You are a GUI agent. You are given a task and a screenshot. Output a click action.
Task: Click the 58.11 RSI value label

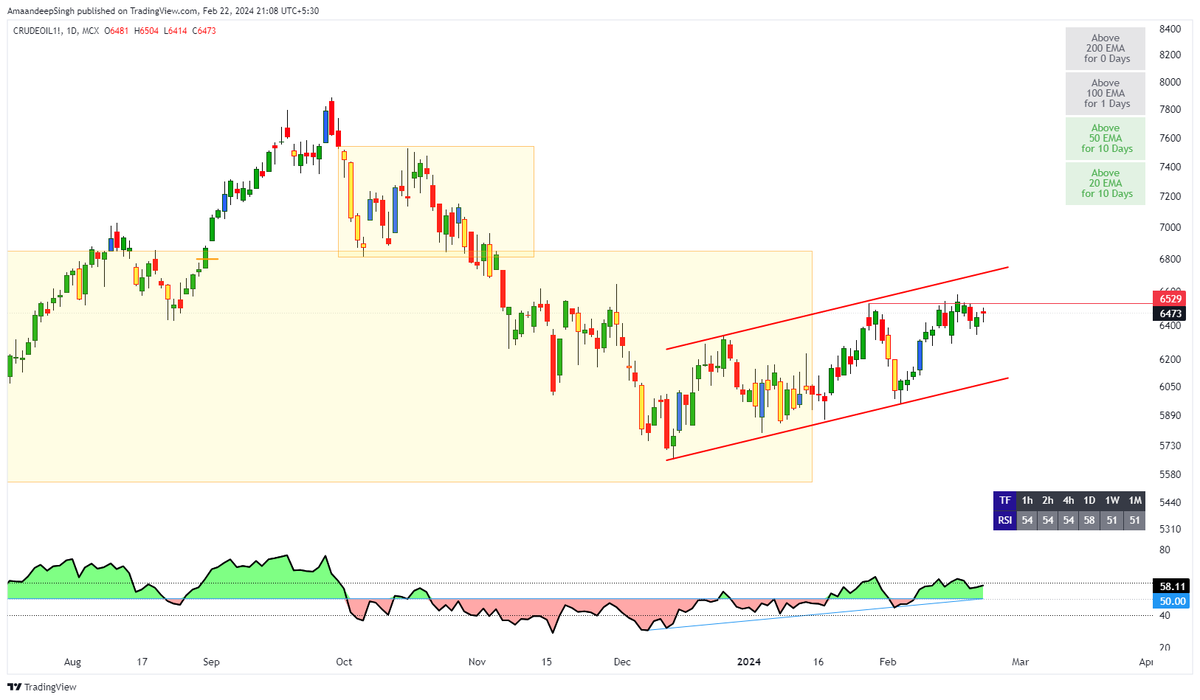point(1171,586)
